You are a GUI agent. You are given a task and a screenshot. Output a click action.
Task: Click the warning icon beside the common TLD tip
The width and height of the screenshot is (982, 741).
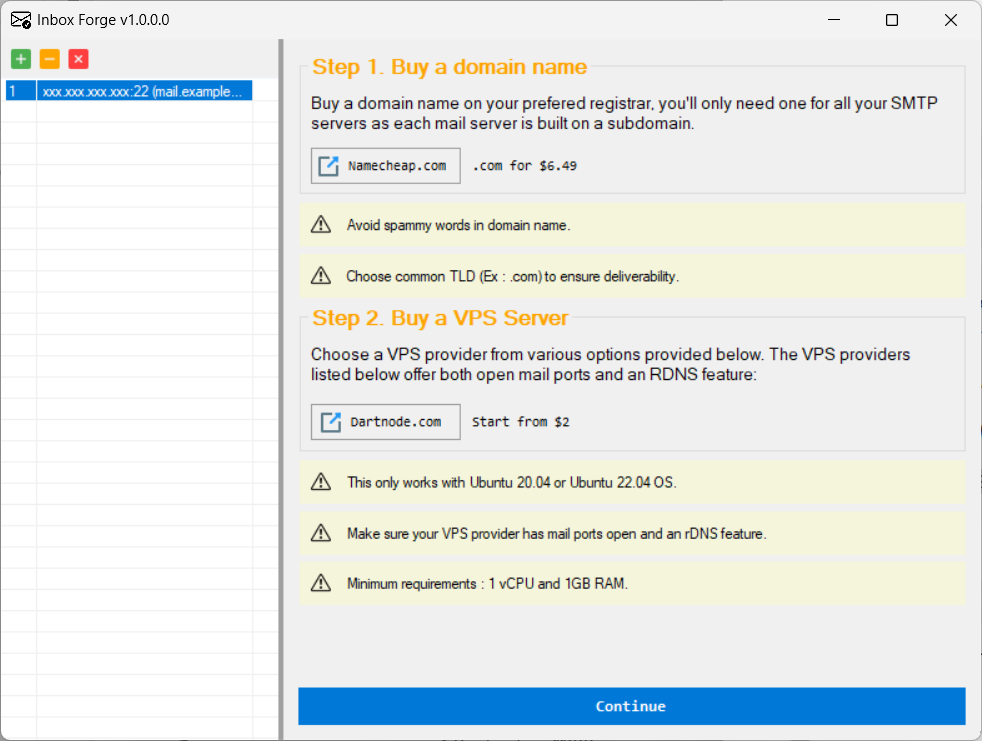click(x=321, y=276)
